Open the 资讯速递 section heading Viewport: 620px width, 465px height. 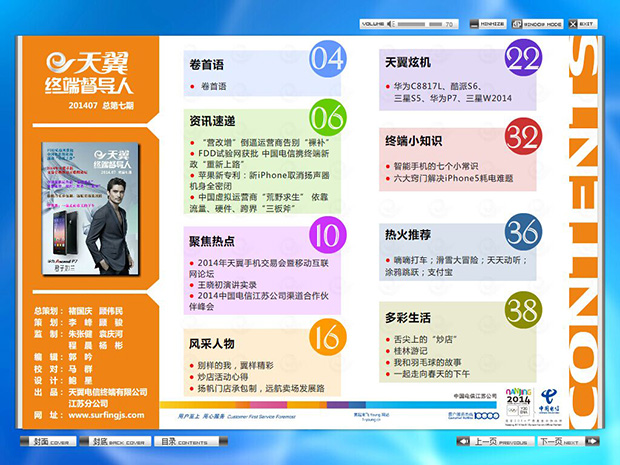click(x=212, y=121)
